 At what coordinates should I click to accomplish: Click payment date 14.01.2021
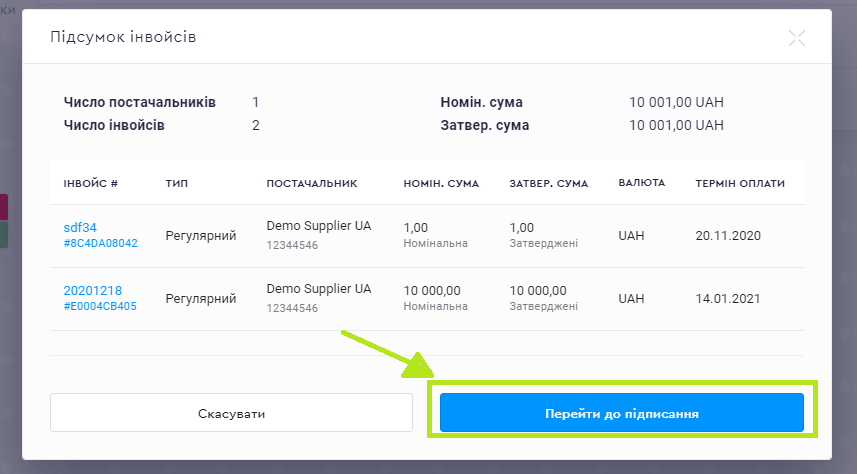728,299
